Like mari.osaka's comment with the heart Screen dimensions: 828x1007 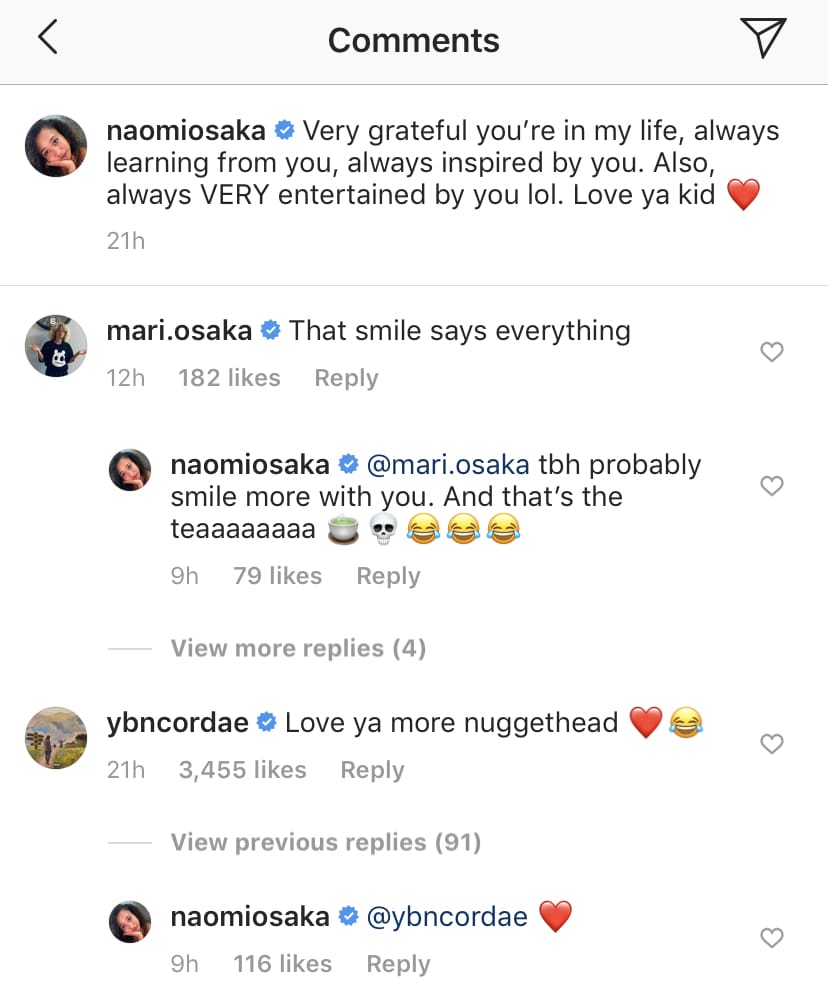pyautogui.click(x=772, y=352)
